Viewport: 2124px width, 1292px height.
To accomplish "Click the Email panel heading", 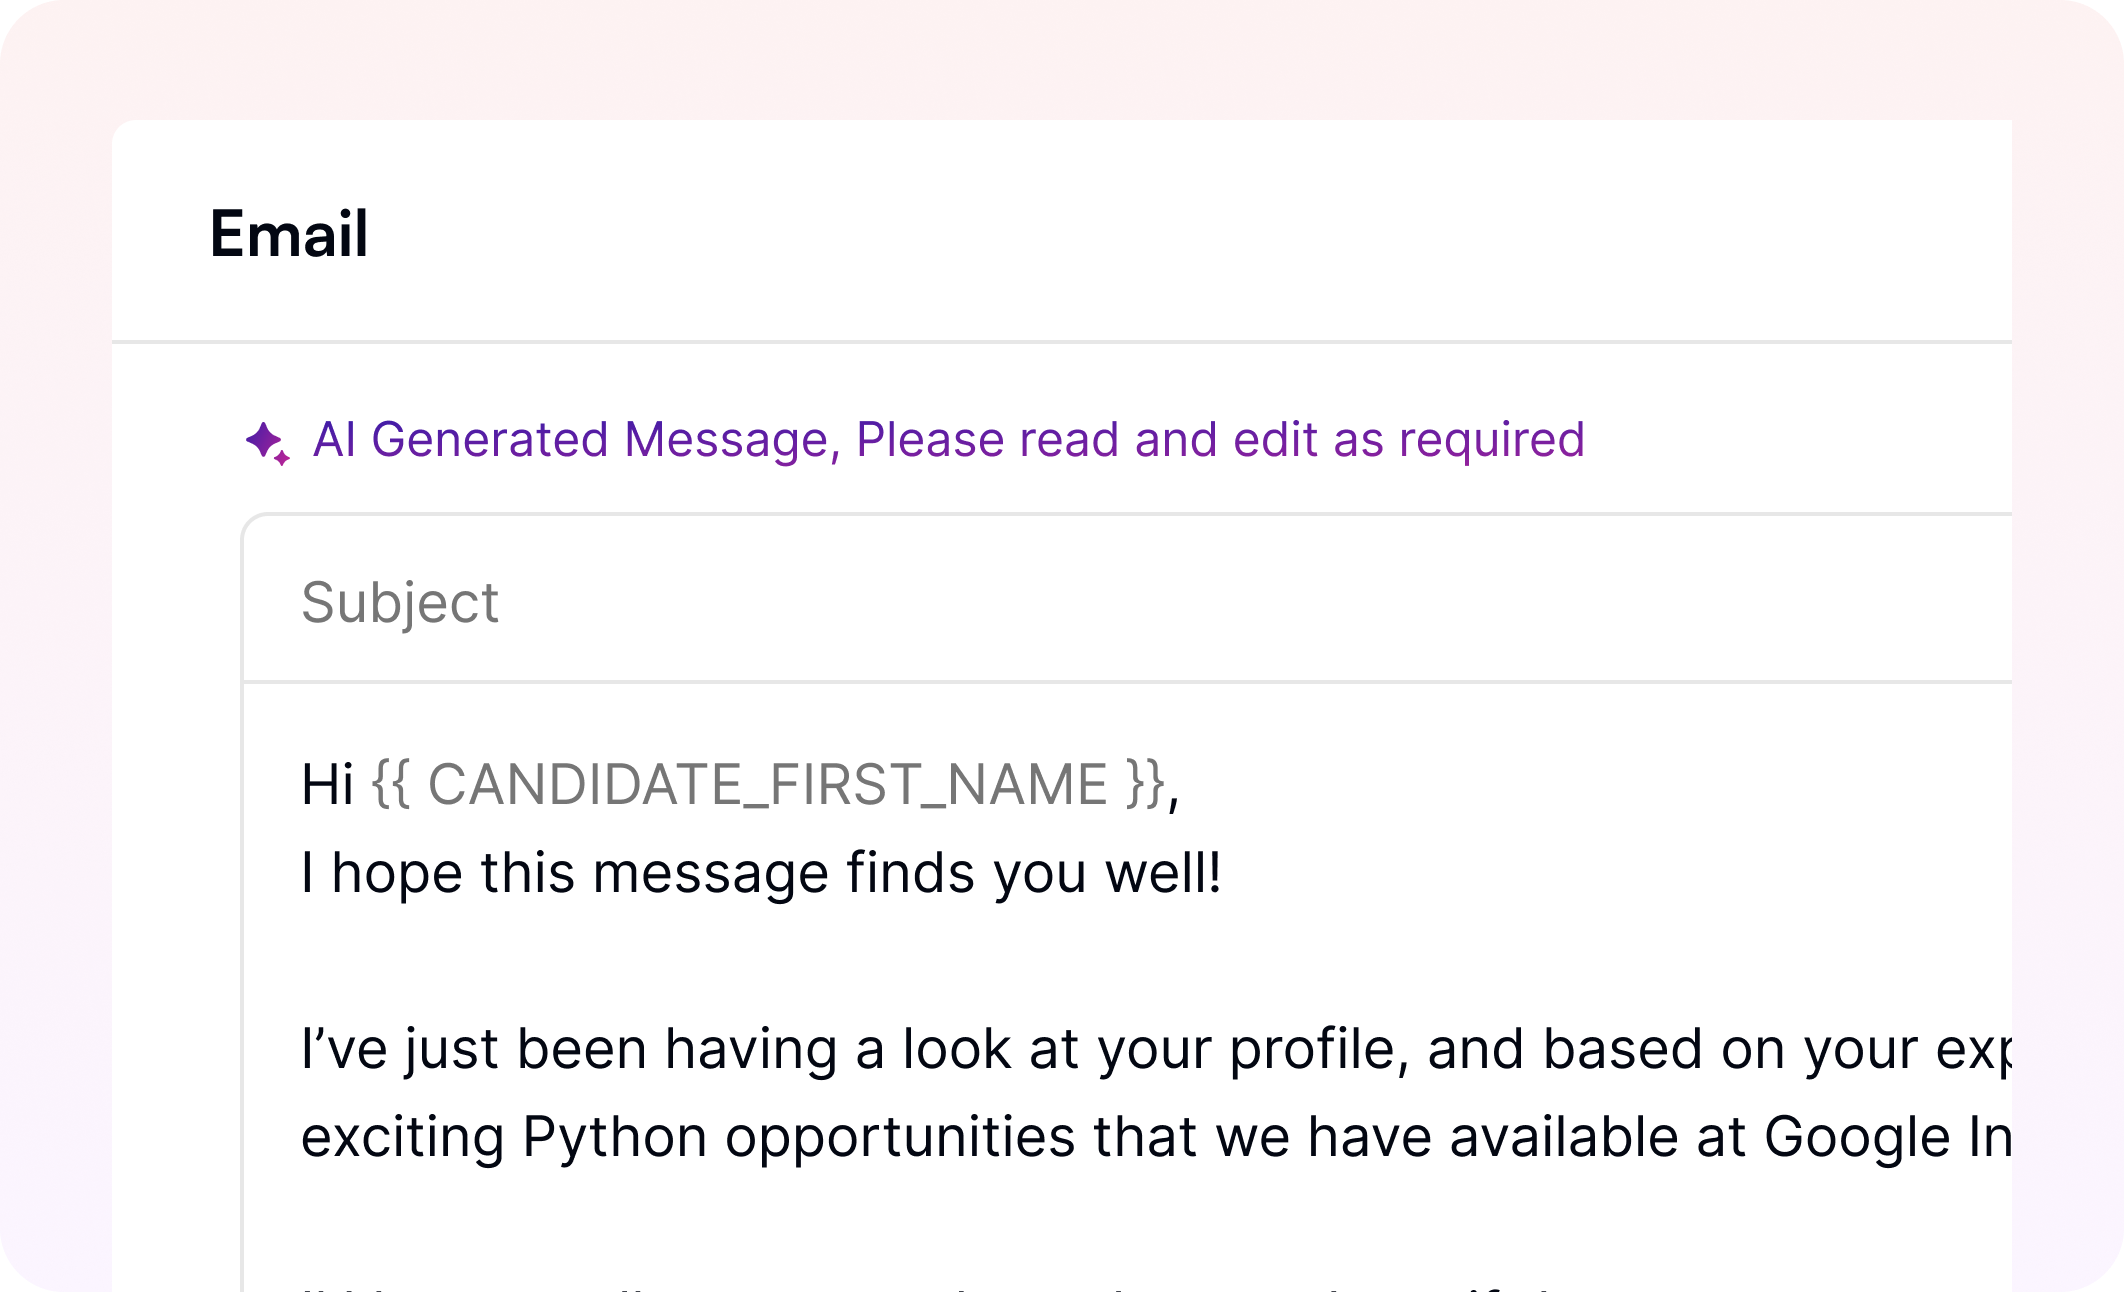I will coord(289,234).
